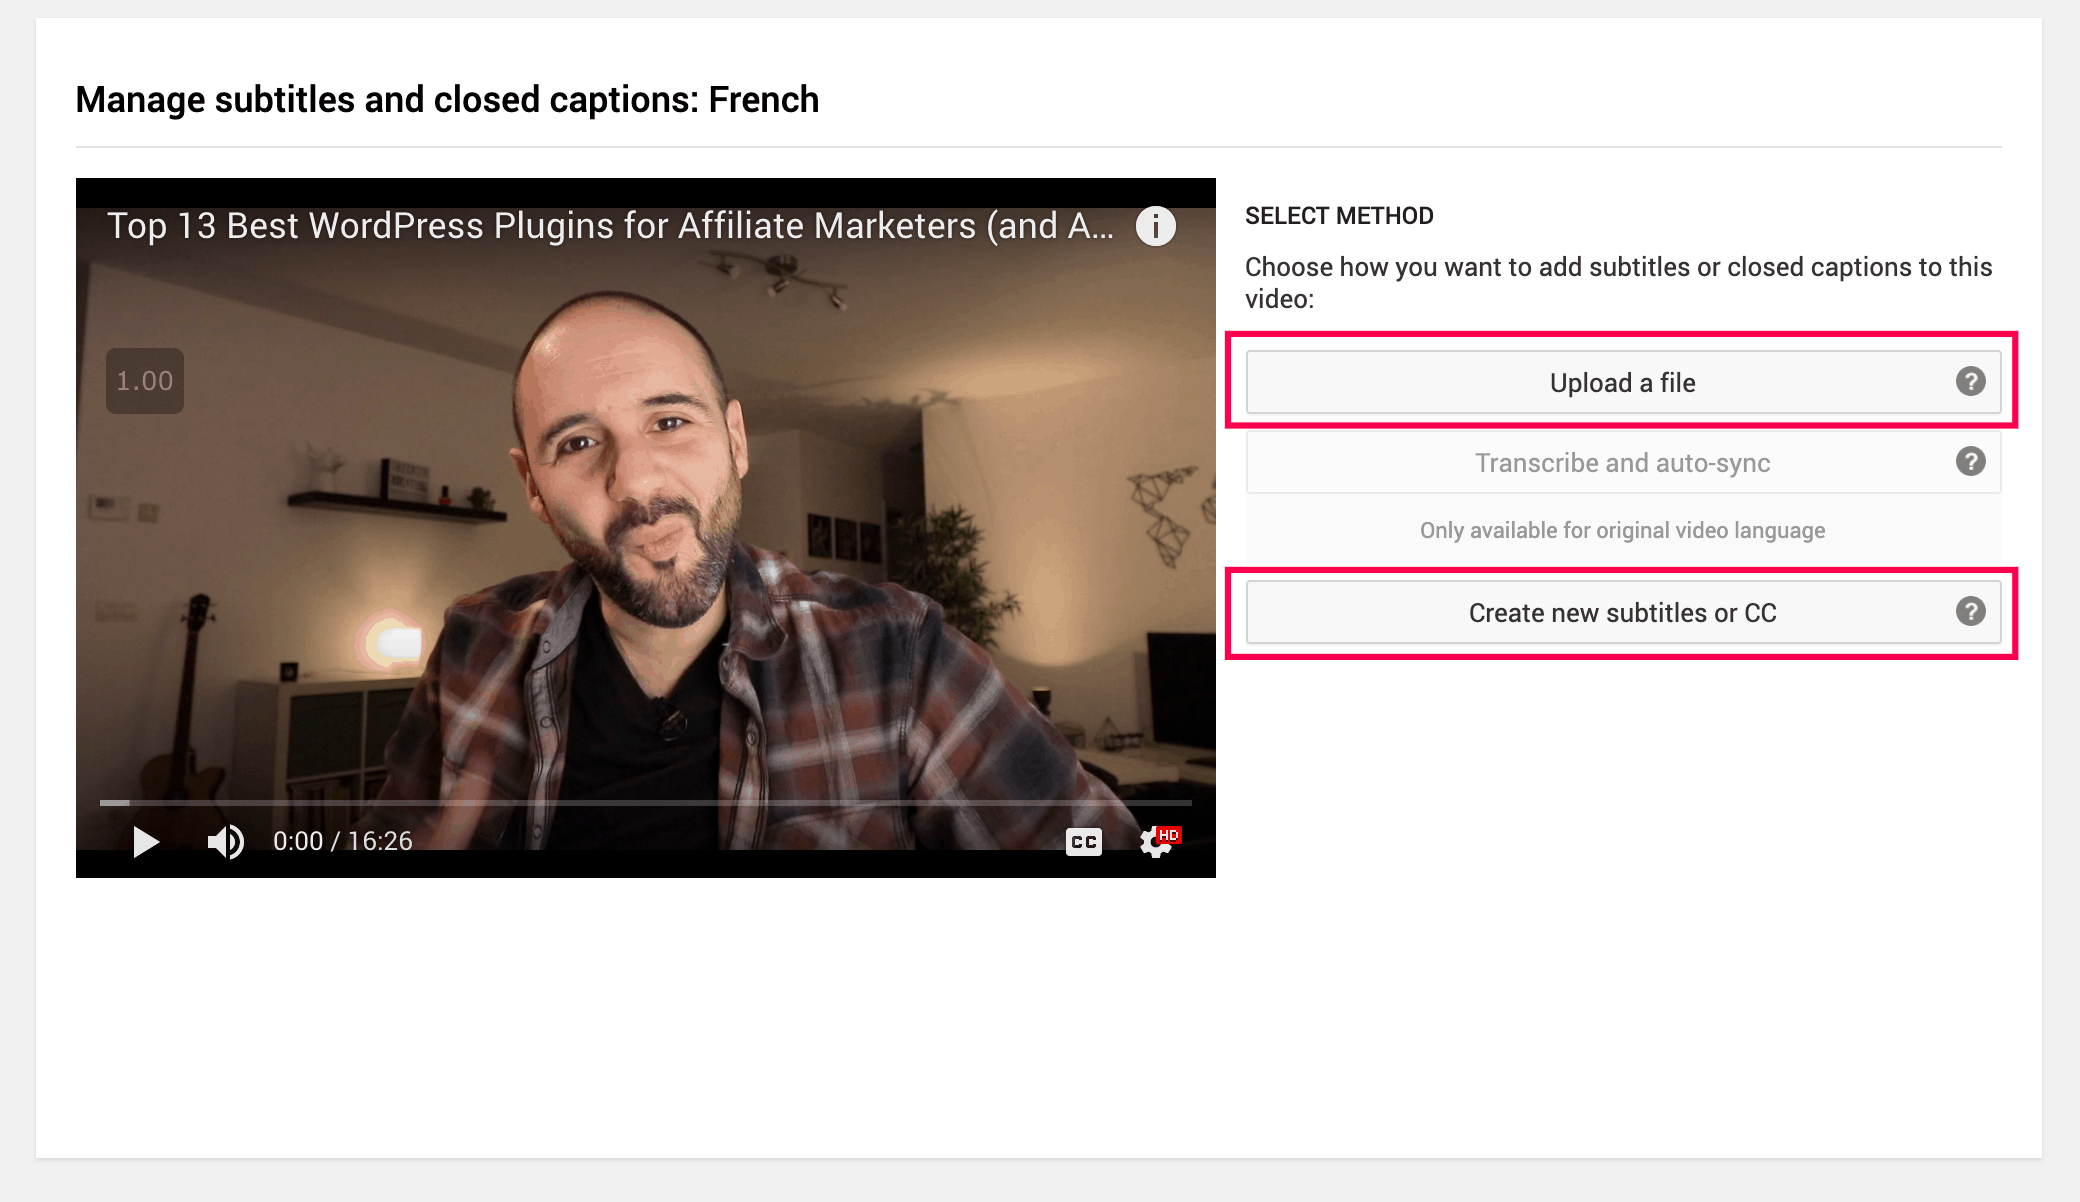
Task: Open help for Upload a file
Action: coord(1970,381)
